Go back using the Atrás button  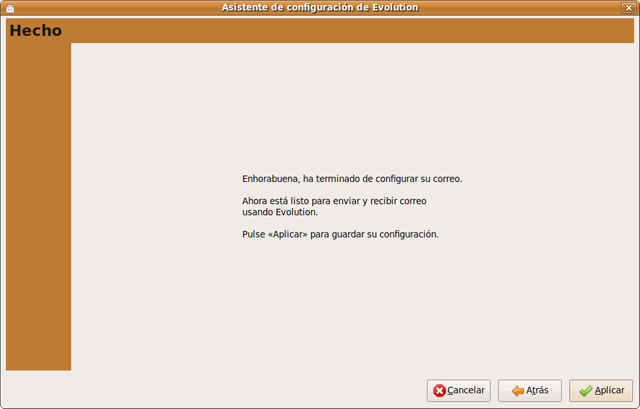[x=530, y=391]
